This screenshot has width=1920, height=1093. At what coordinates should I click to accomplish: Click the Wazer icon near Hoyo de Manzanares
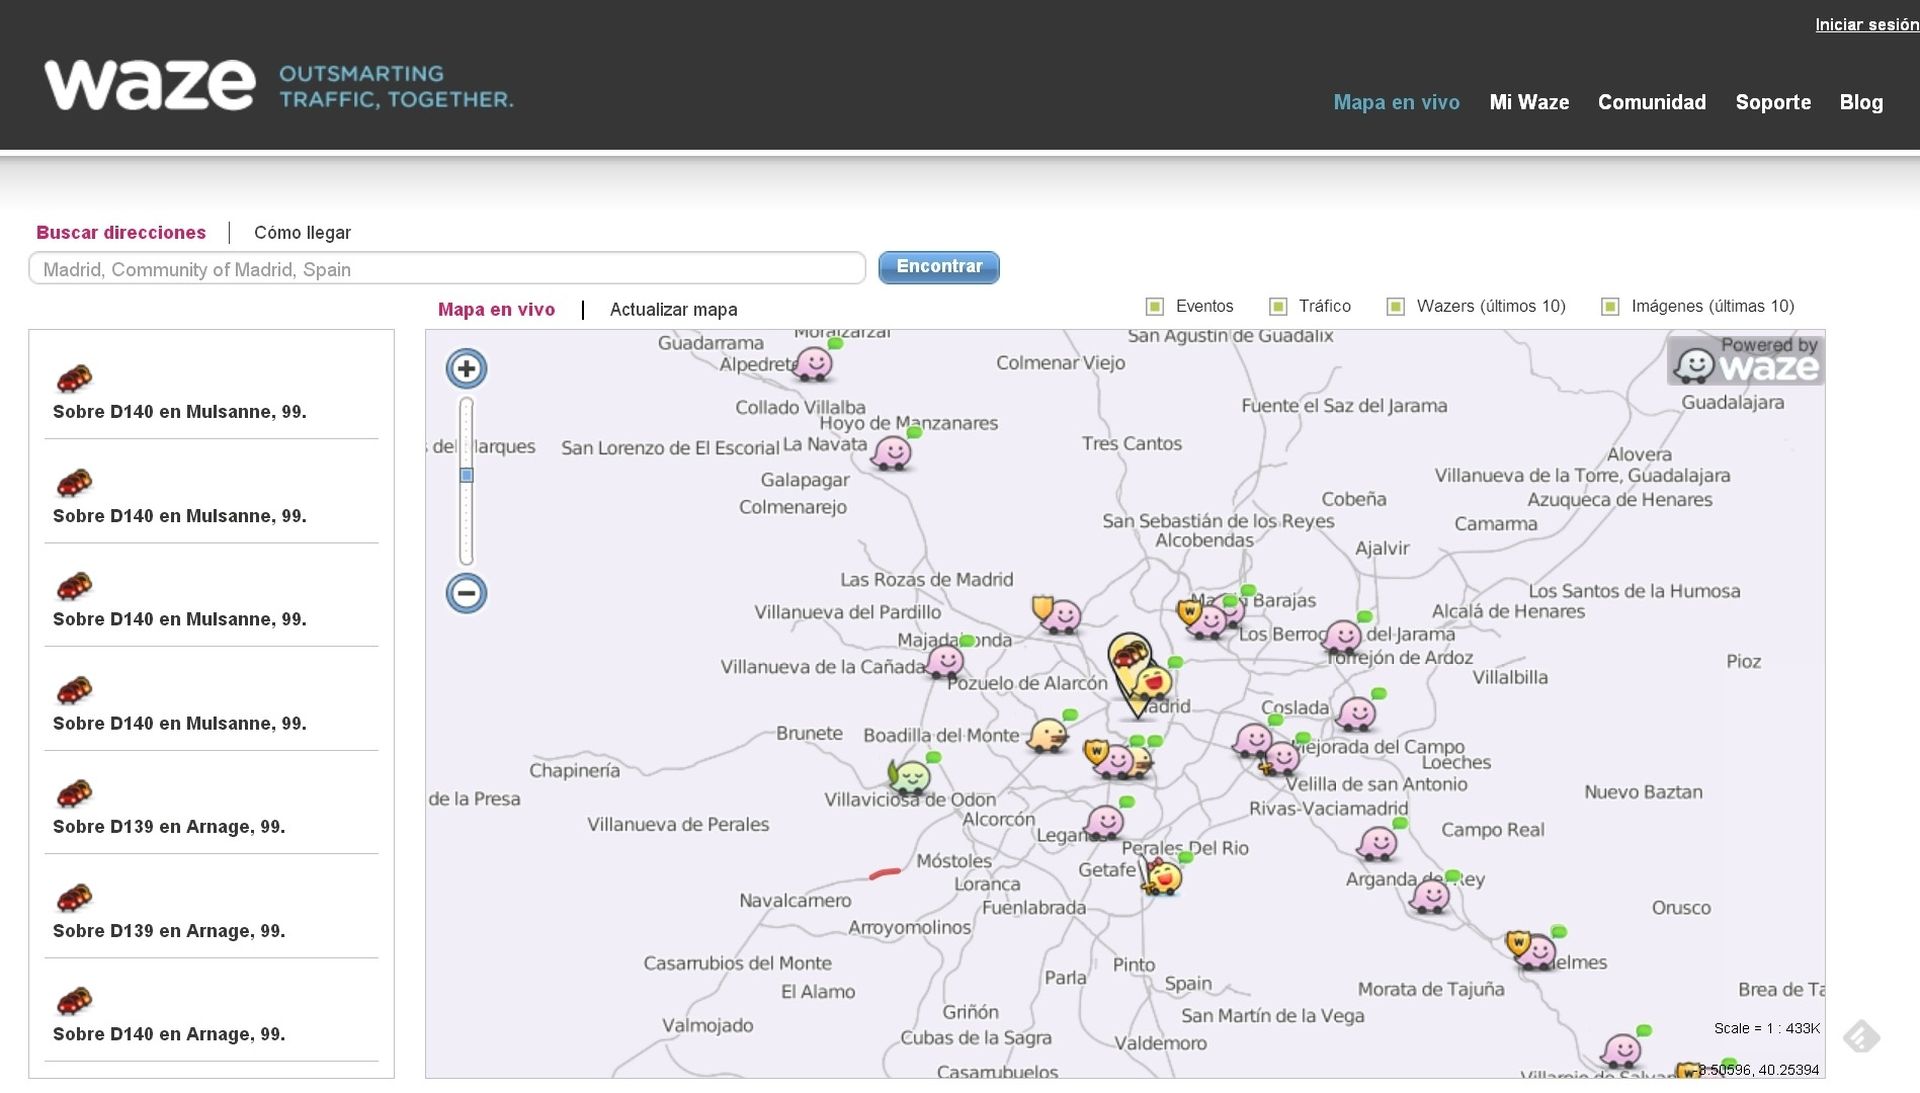pos(891,453)
